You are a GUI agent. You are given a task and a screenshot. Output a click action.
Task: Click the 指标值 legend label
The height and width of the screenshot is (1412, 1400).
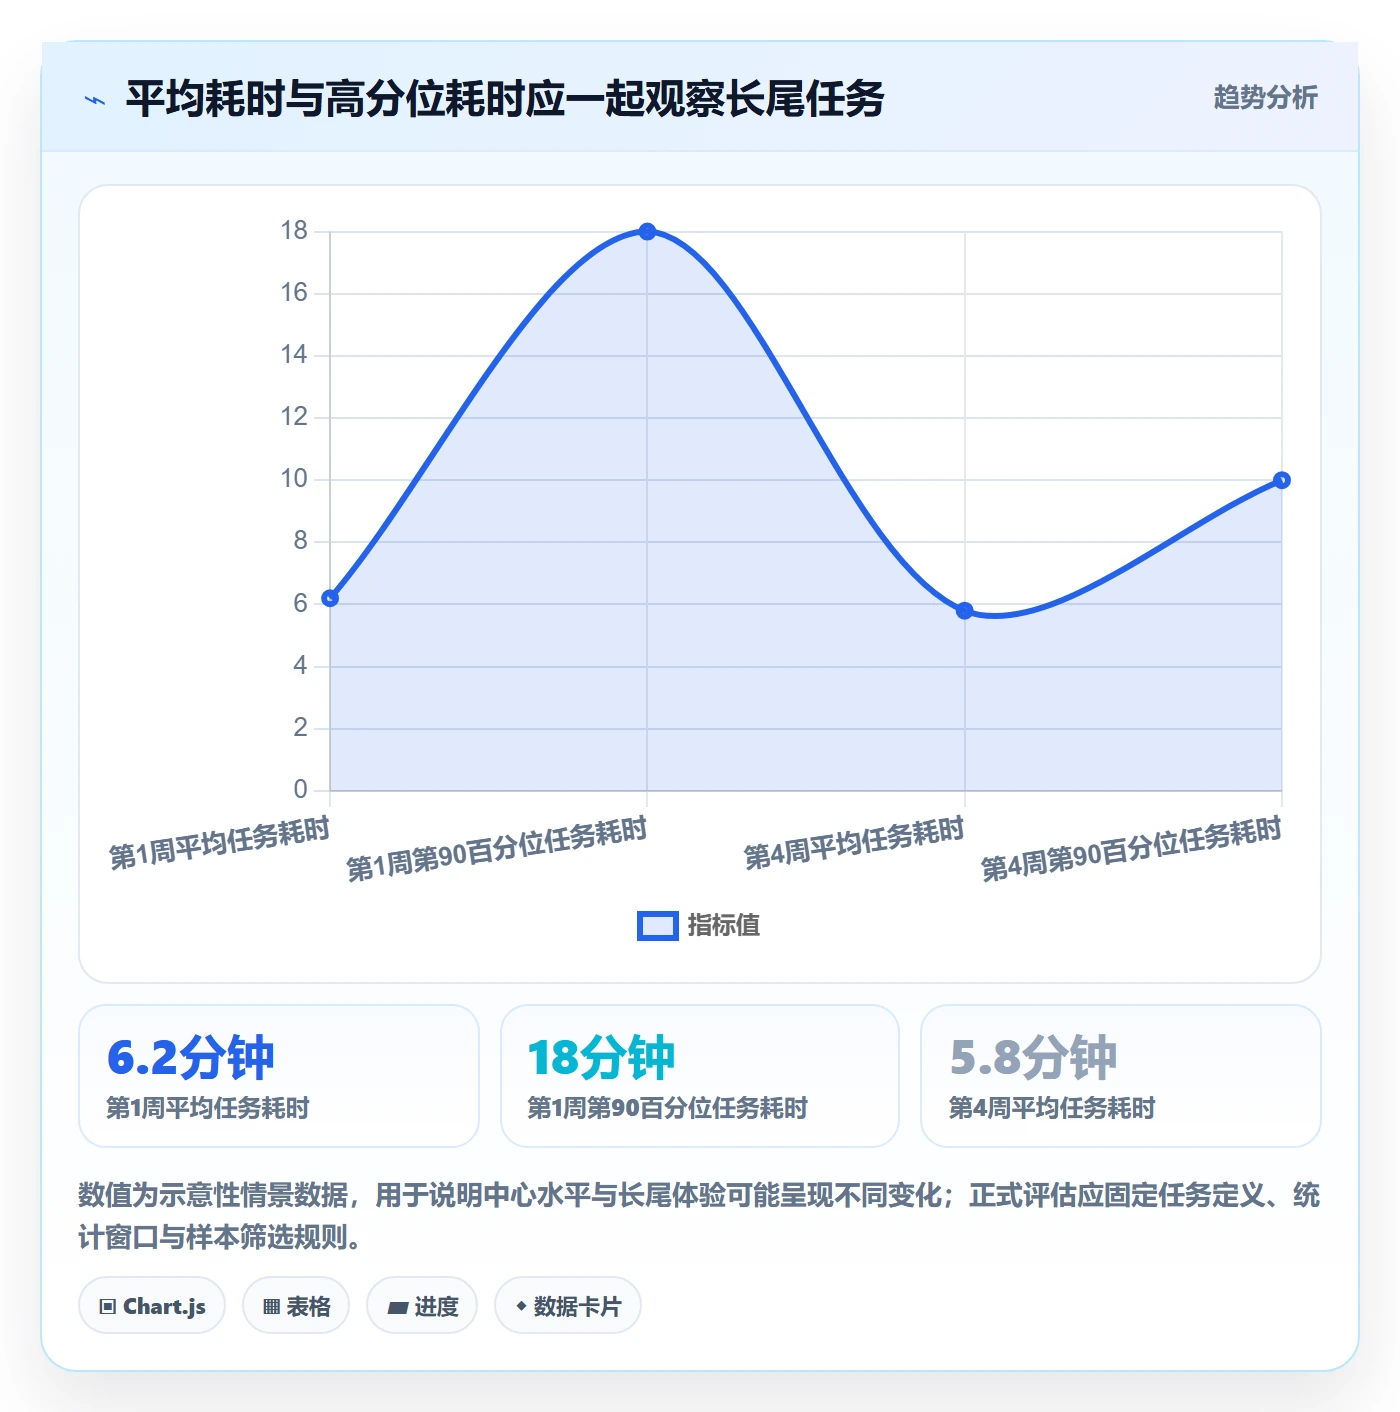click(x=723, y=926)
